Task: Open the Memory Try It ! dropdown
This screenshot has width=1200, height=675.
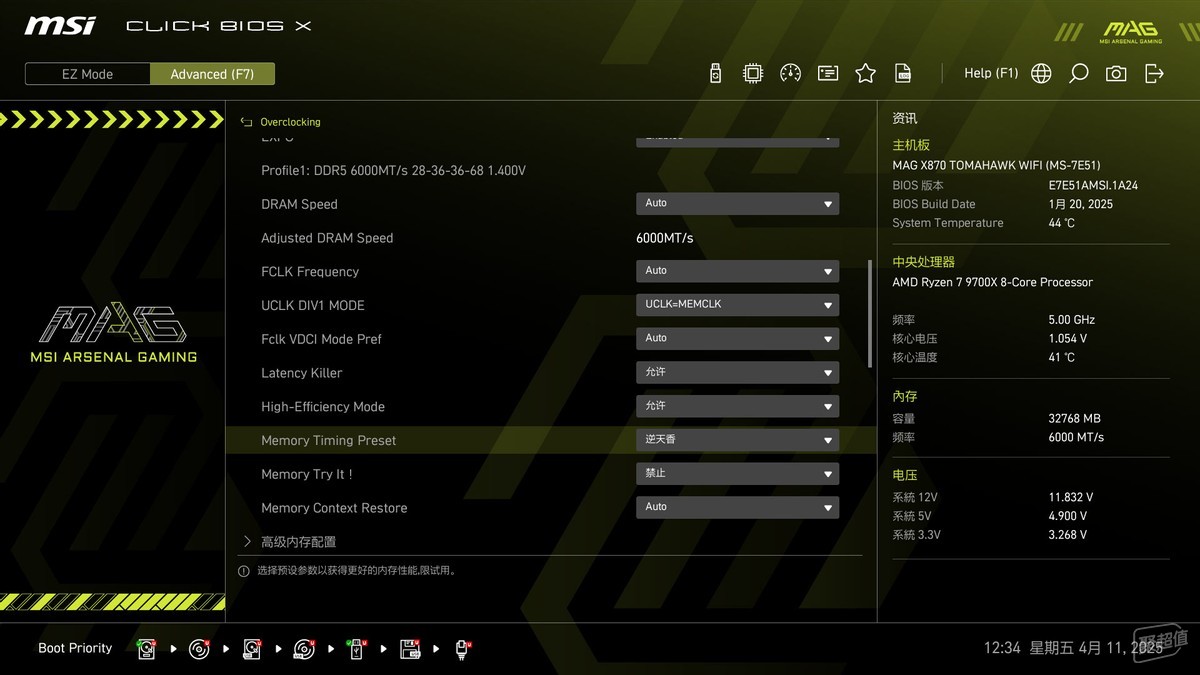Action: pos(737,474)
